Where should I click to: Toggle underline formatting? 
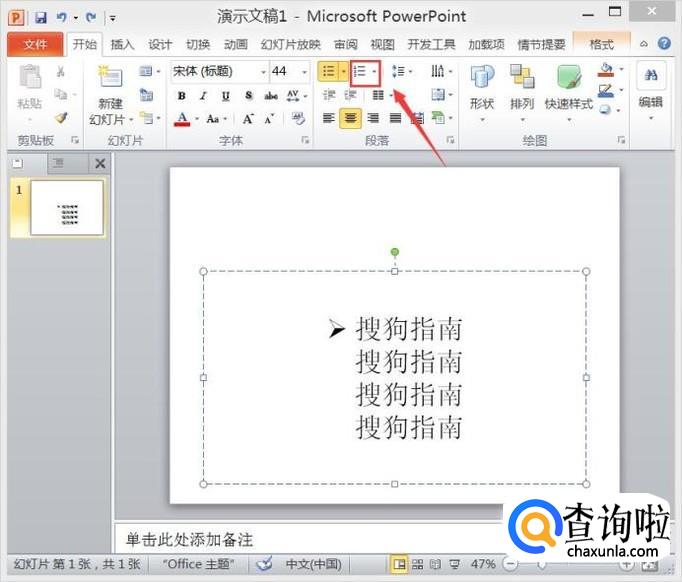225,96
